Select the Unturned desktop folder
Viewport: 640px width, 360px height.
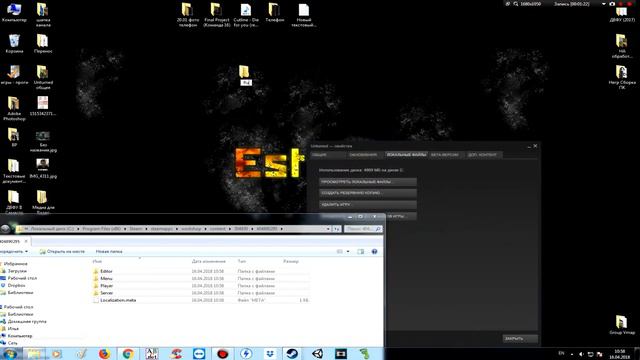tap(43, 78)
